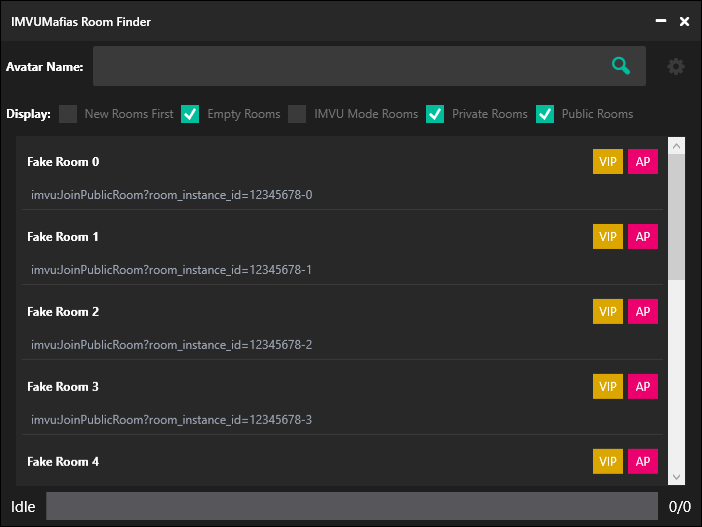The height and width of the screenshot is (527, 702).
Task: Minimize the Room Finder window
Action: pyautogui.click(x=661, y=21)
